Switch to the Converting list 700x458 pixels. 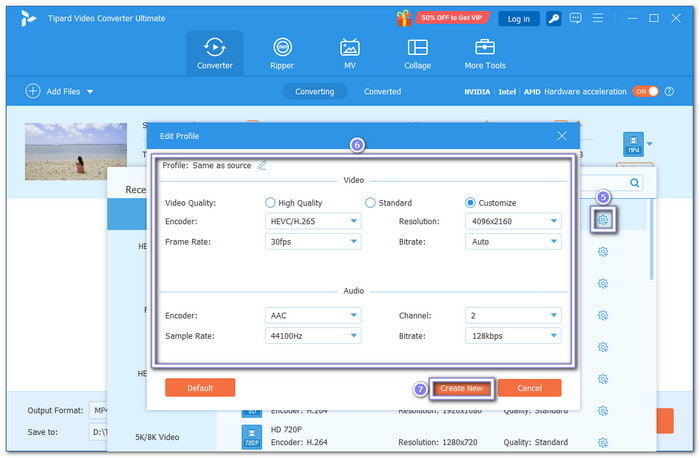point(314,92)
